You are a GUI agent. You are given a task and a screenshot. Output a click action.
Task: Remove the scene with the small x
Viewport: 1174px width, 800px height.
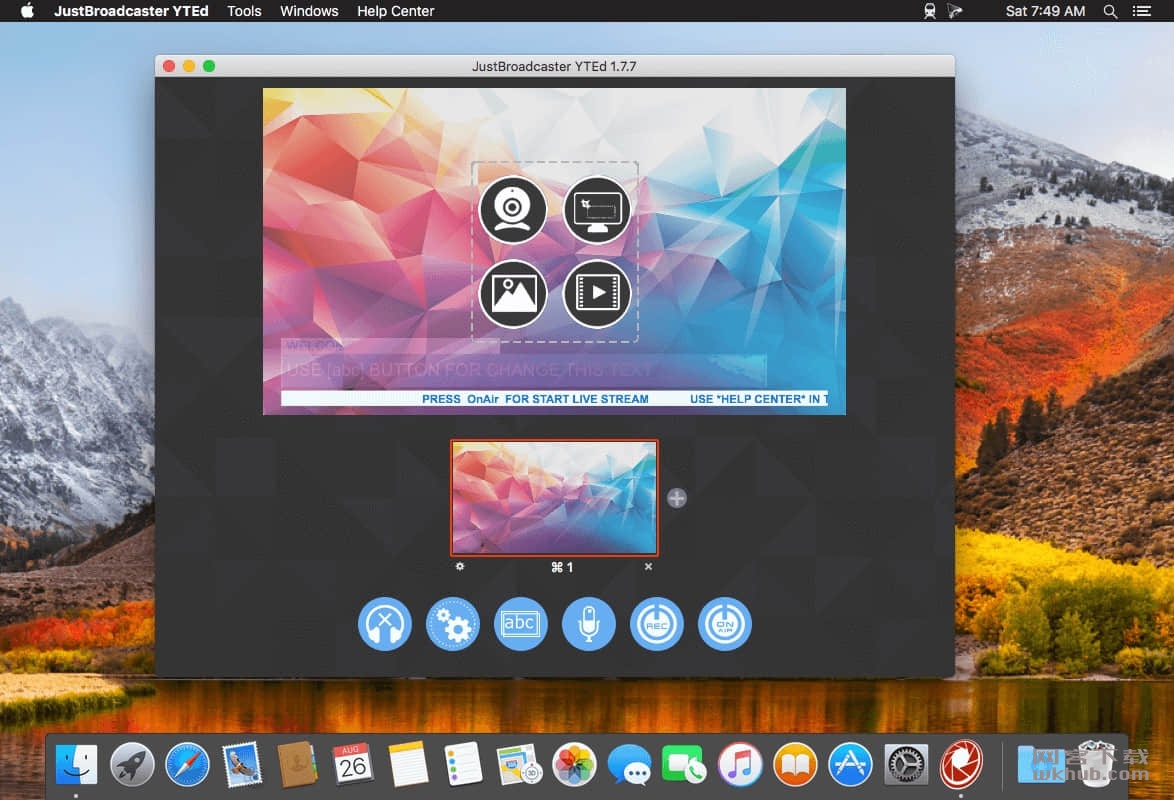point(648,567)
